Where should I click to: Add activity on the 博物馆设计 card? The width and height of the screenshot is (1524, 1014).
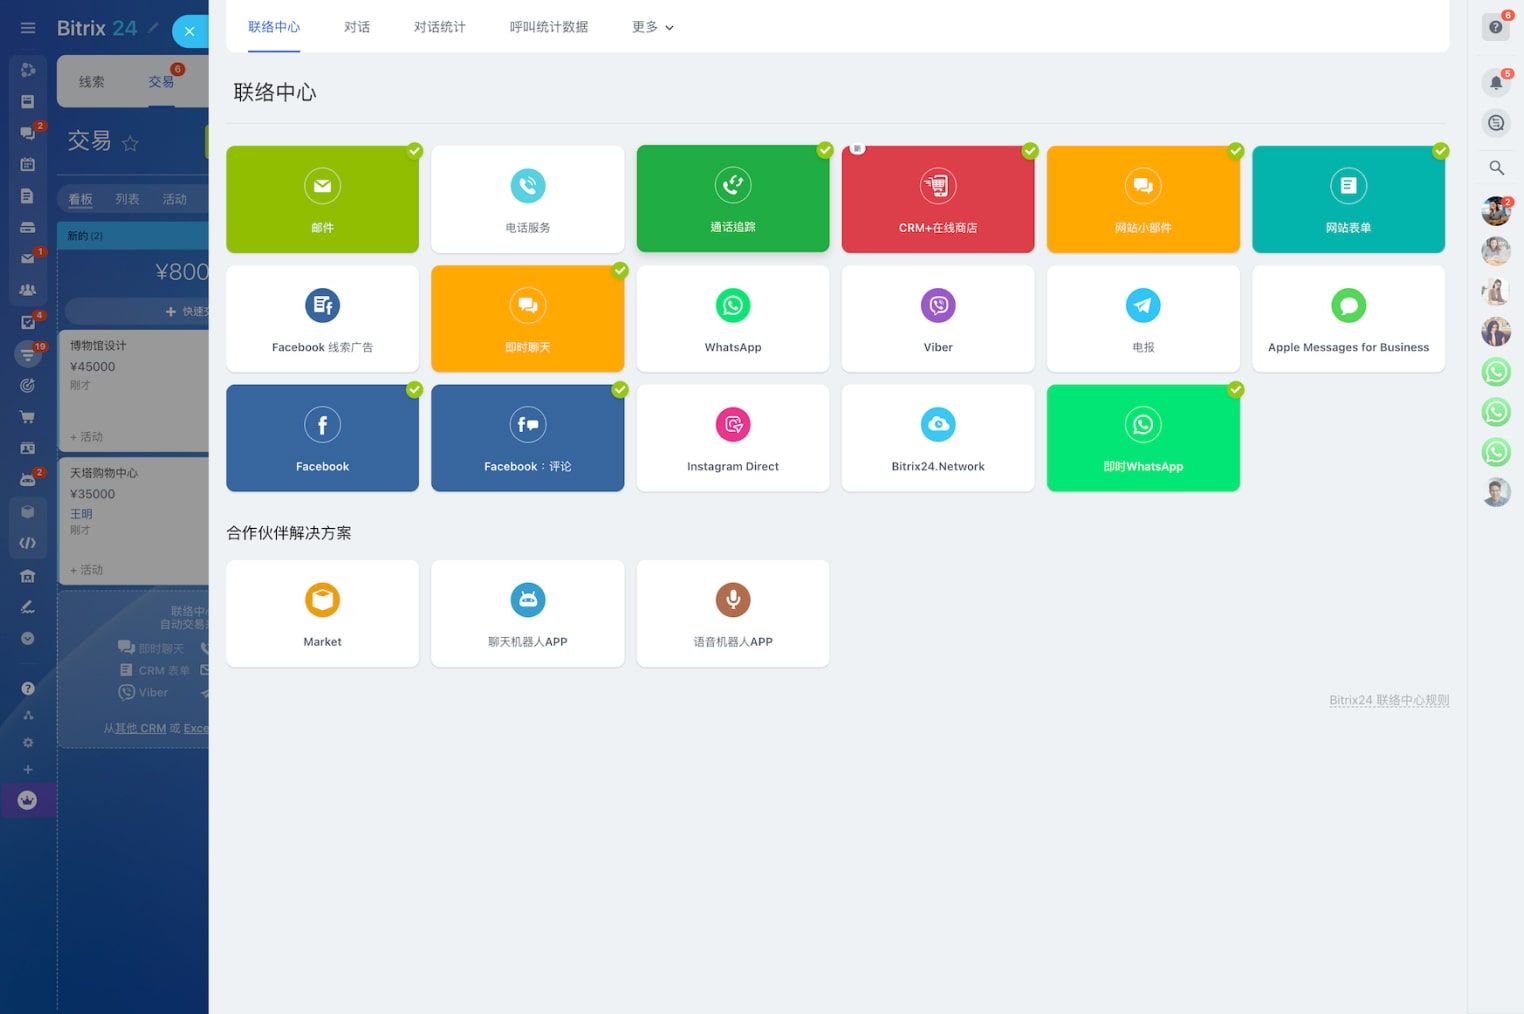(87, 437)
